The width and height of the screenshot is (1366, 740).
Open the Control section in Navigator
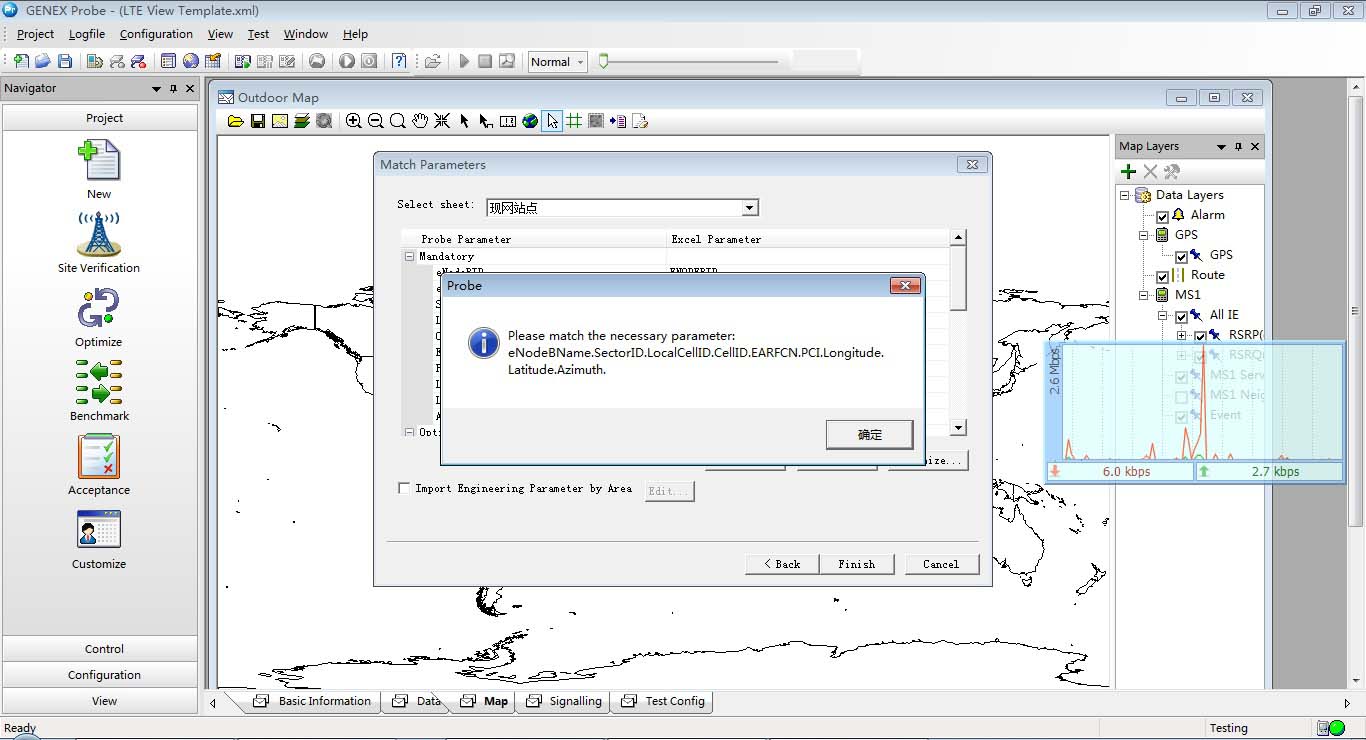104,649
